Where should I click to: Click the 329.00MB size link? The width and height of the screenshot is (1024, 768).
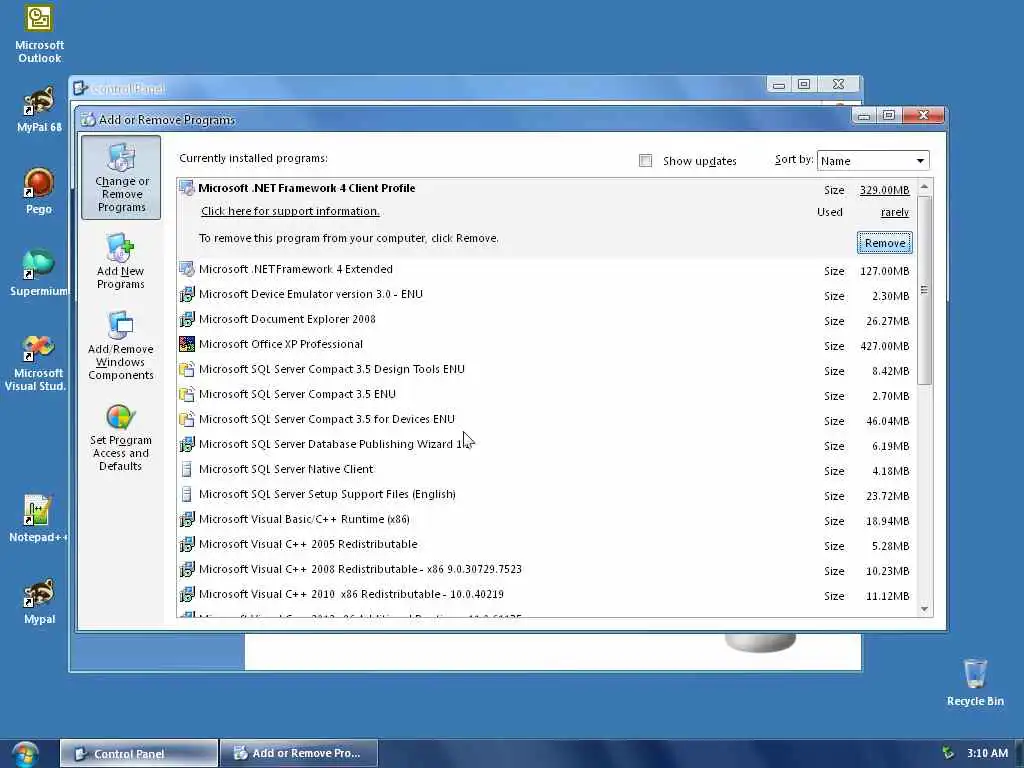[884, 190]
